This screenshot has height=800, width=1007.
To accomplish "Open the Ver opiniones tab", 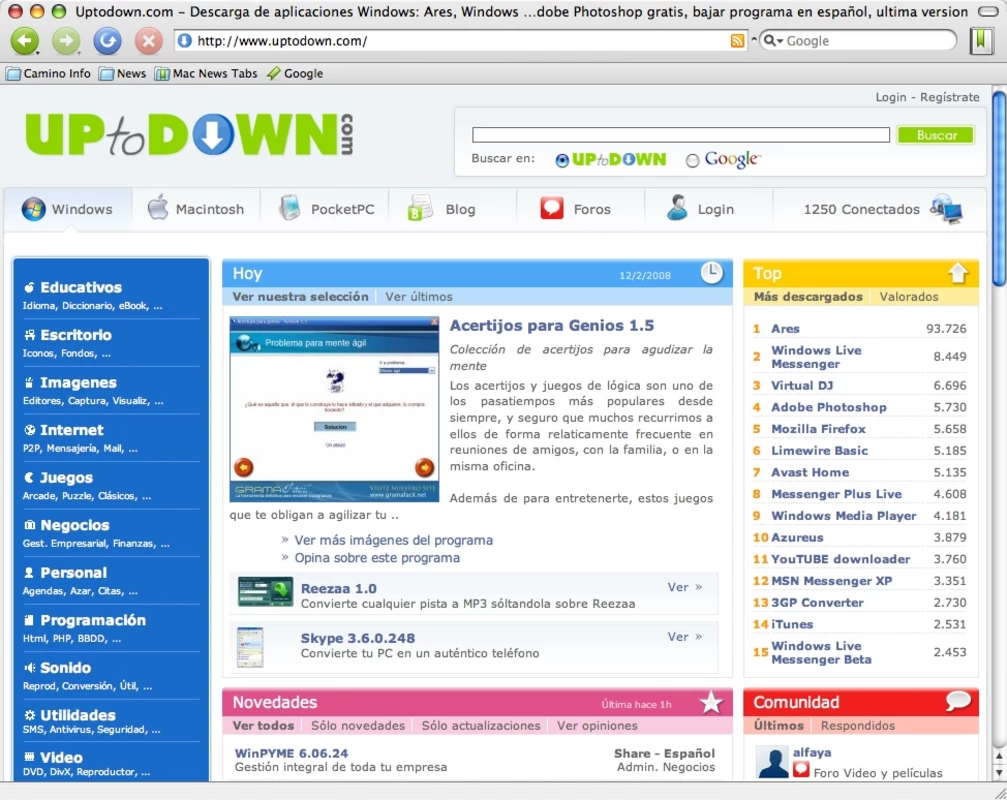I will (x=597, y=726).
